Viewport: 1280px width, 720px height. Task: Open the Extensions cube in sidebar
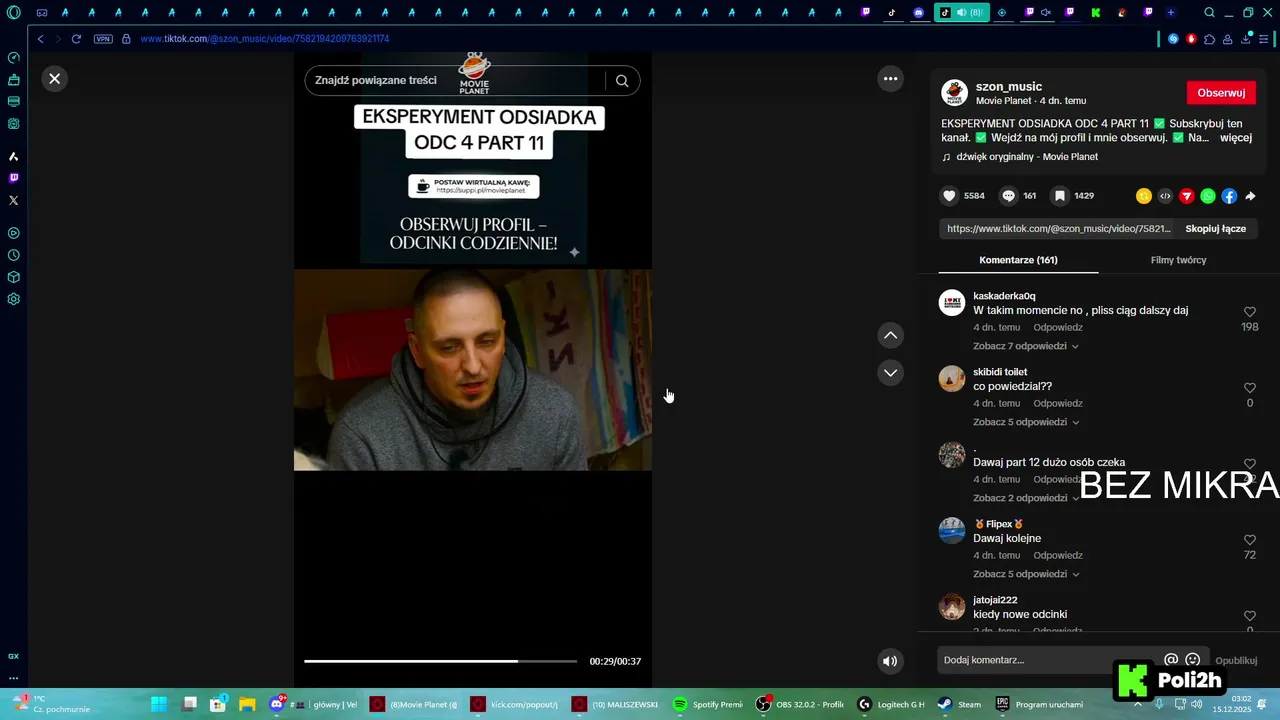[14, 277]
